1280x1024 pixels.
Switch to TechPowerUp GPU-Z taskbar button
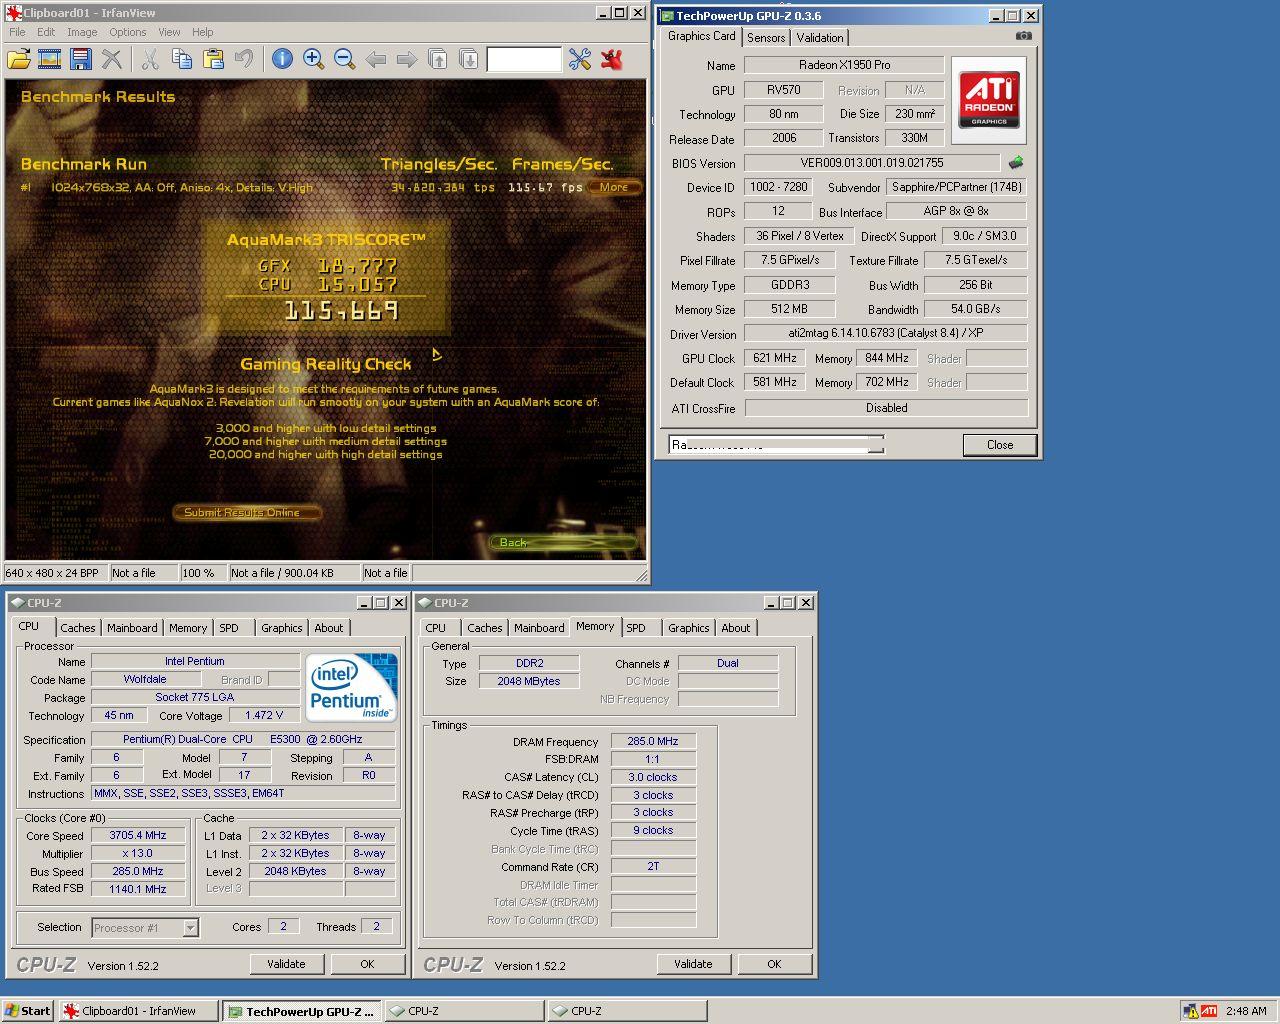302,1011
